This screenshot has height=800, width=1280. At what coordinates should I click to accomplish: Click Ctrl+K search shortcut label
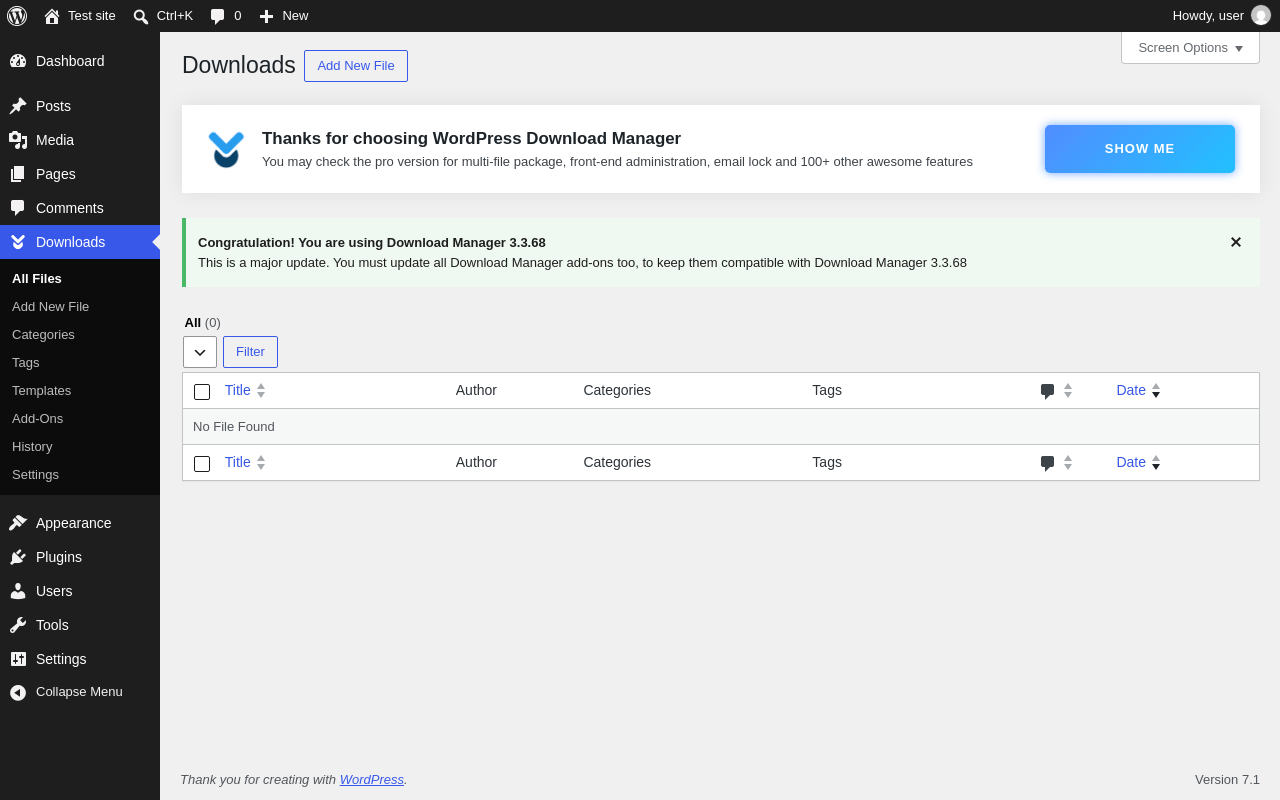pos(175,16)
